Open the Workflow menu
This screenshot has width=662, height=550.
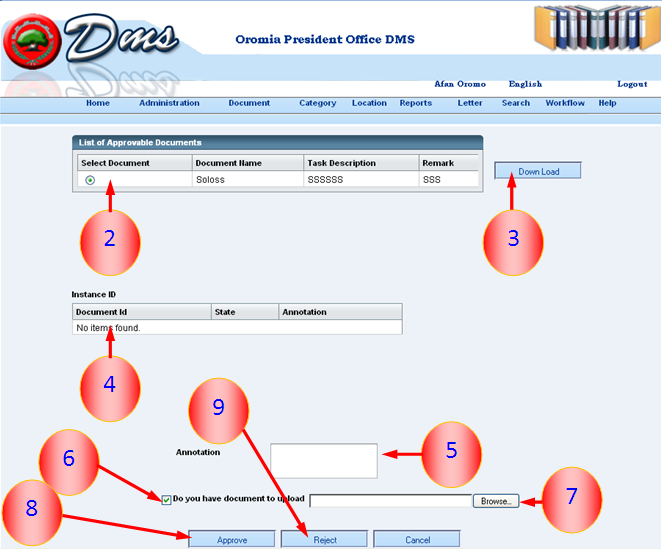tap(565, 103)
